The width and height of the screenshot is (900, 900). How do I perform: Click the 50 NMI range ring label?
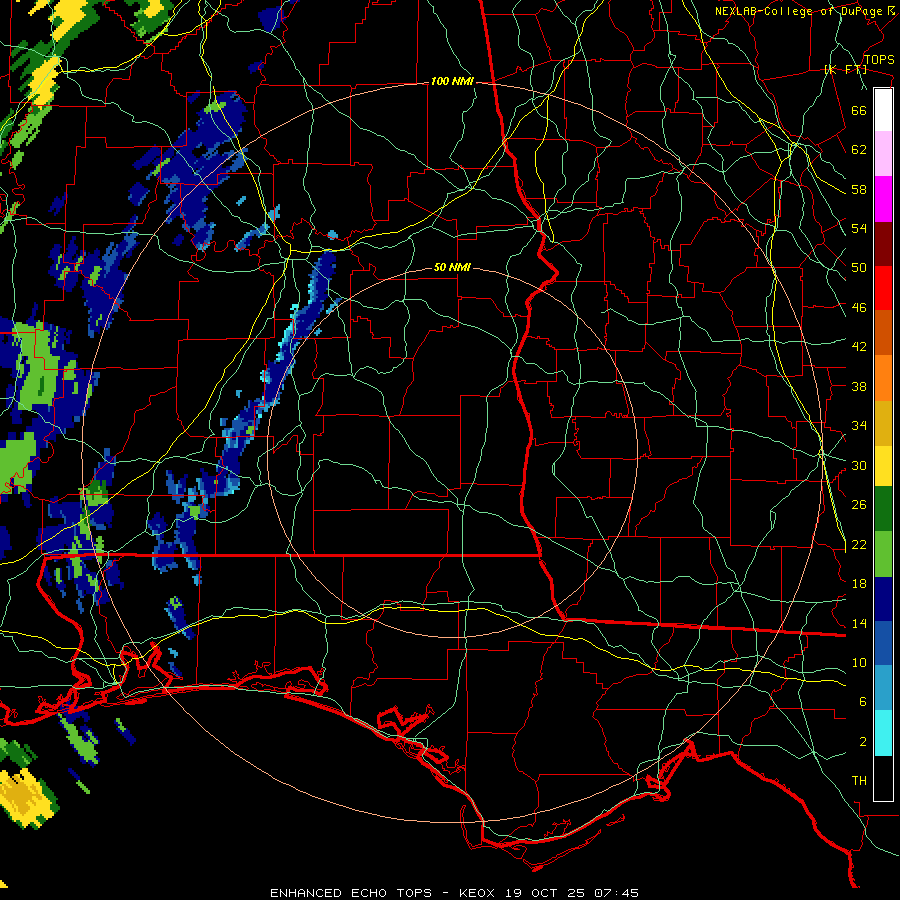pos(452,267)
